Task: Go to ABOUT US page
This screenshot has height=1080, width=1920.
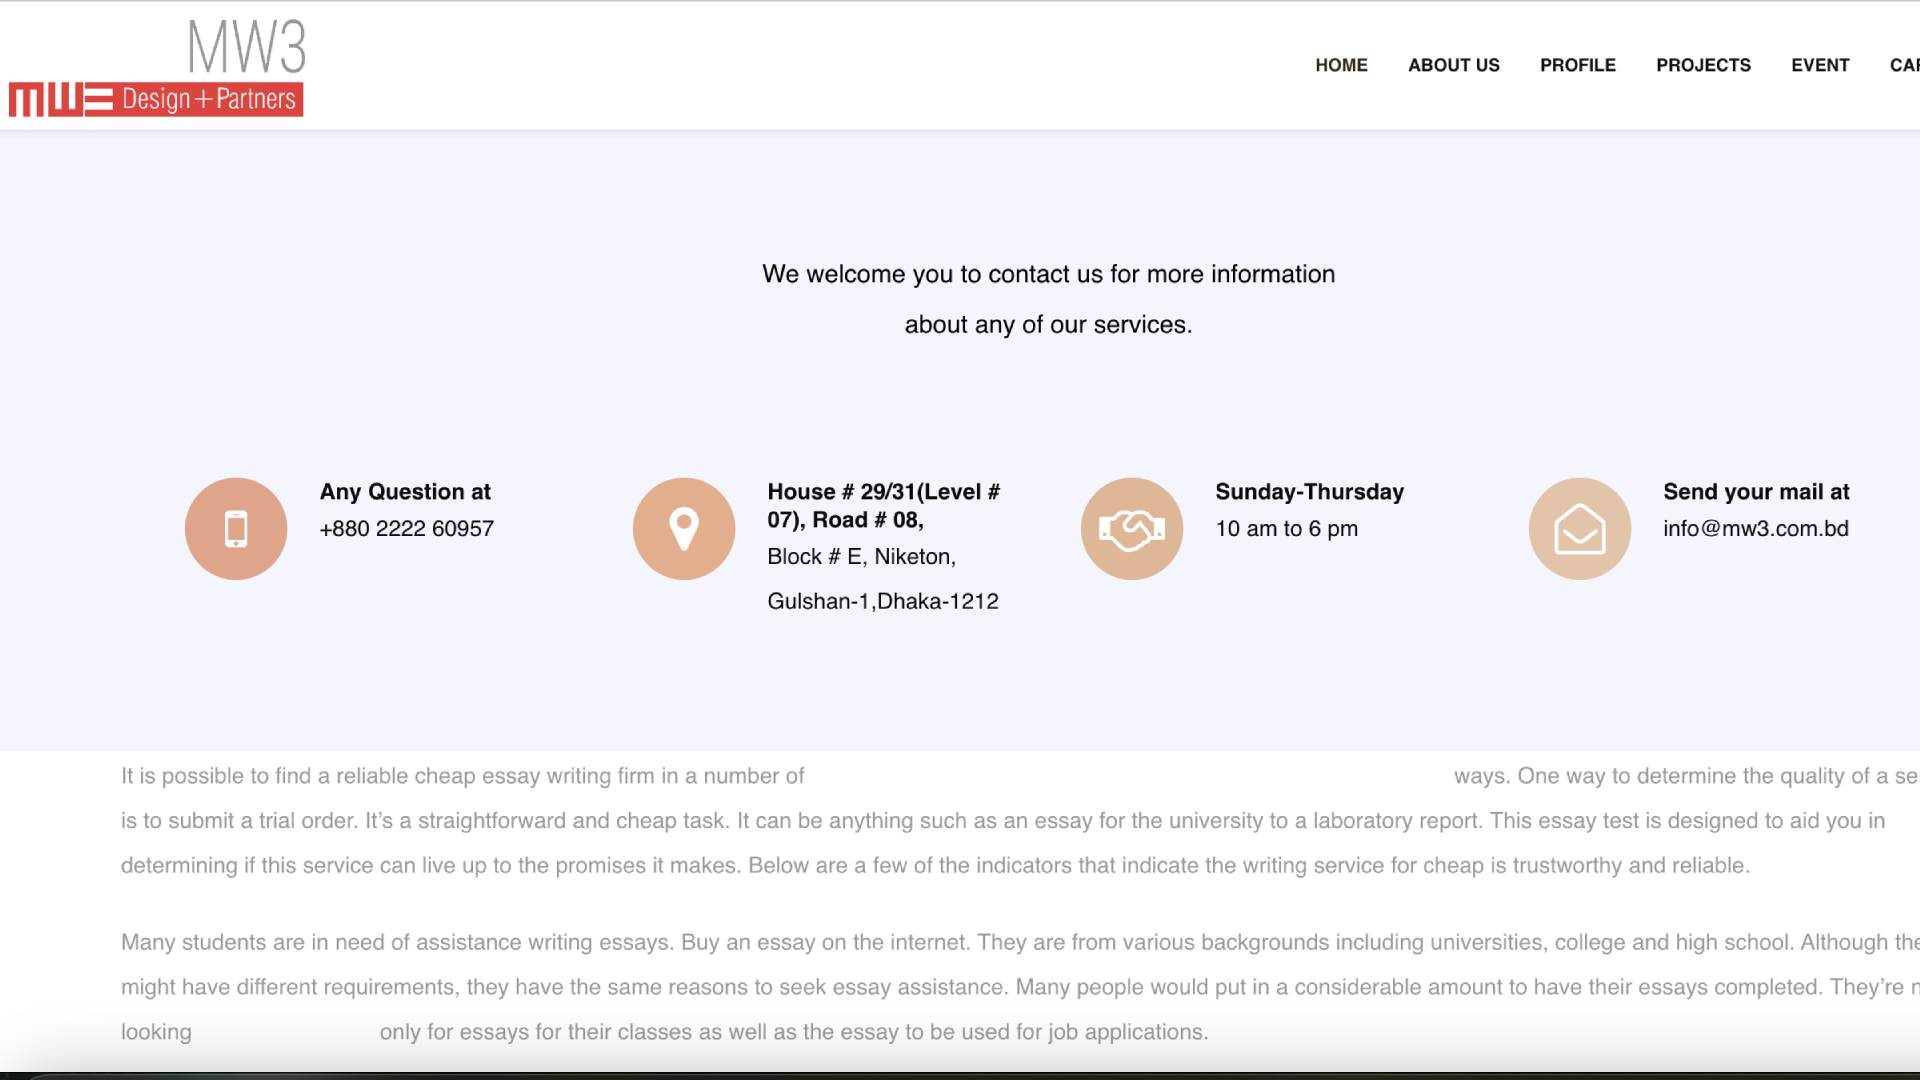Action: 1454,65
